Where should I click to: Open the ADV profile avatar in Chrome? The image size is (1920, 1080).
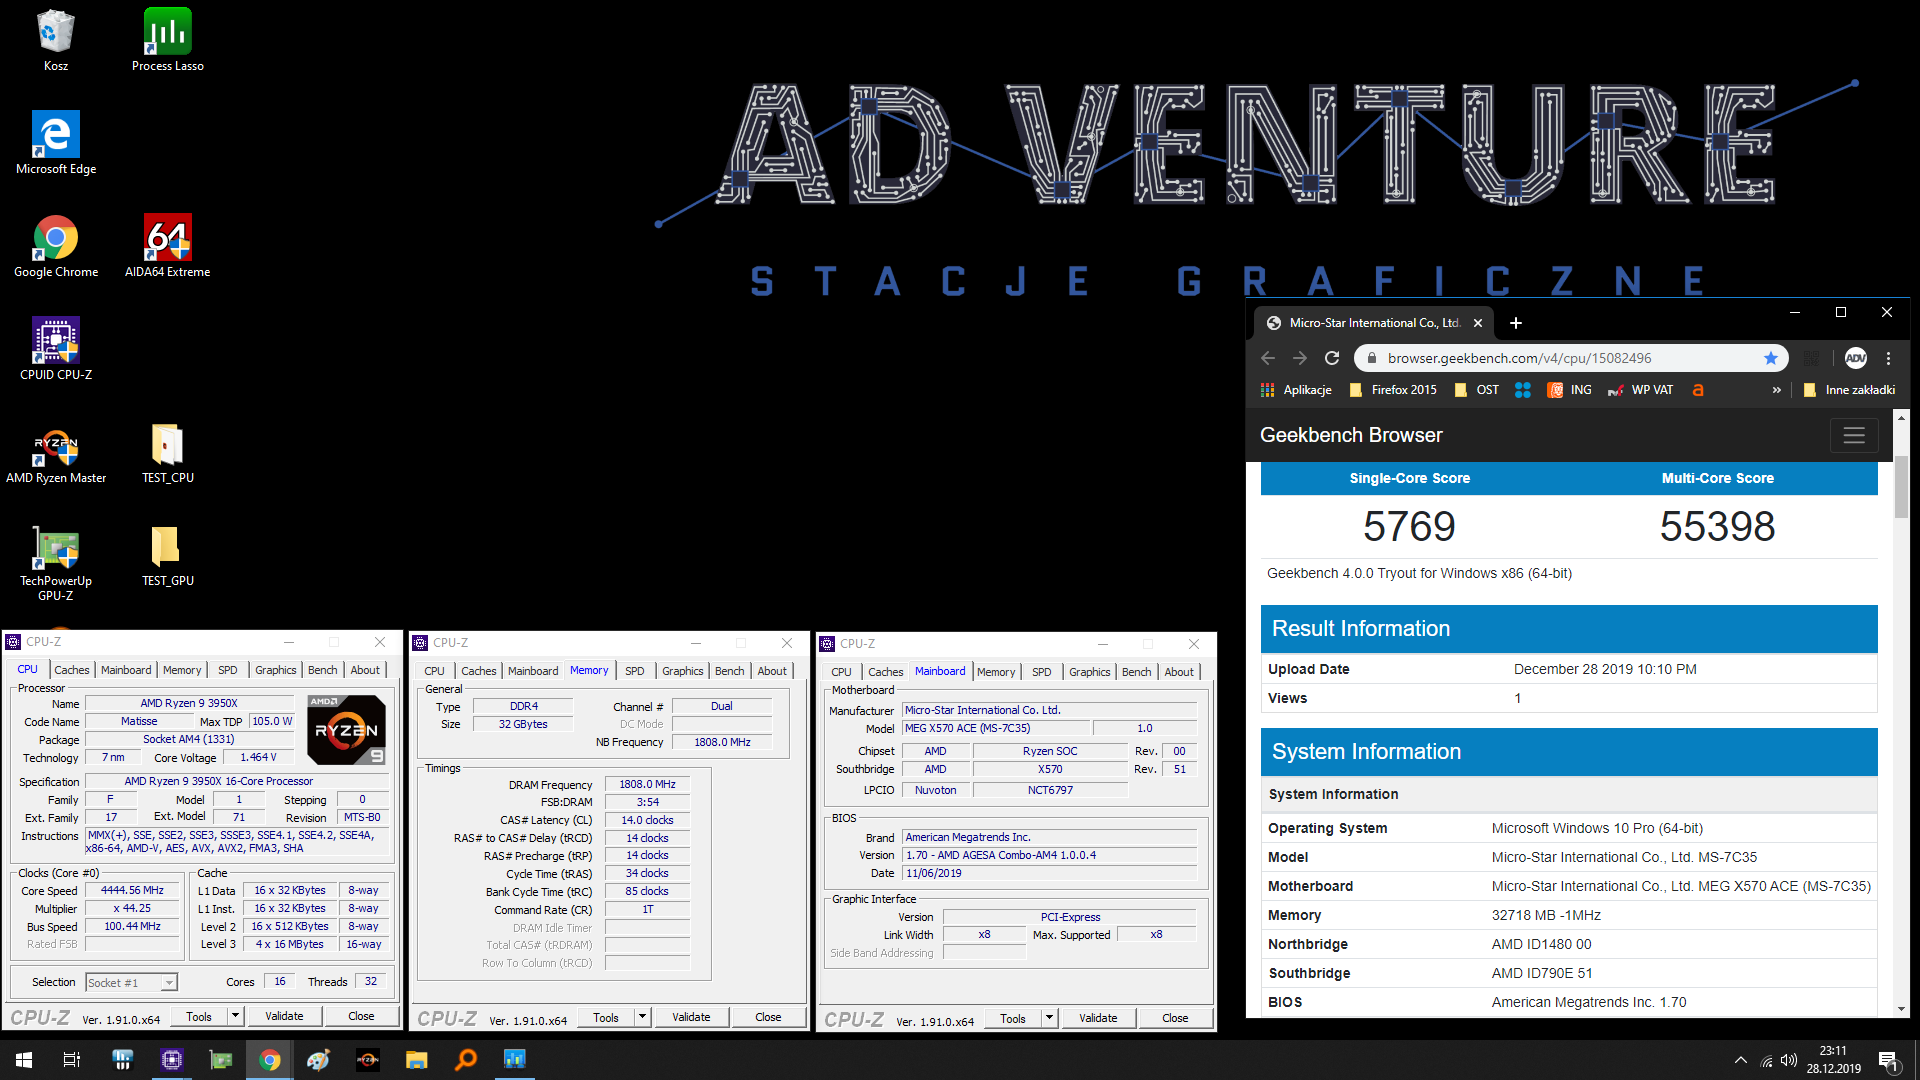[x=1856, y=358]
